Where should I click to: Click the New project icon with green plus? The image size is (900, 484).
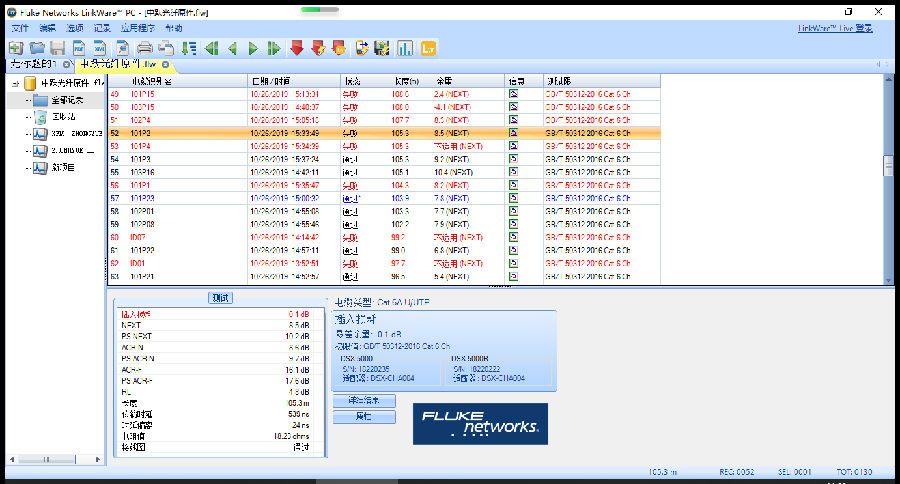(15, 49)
